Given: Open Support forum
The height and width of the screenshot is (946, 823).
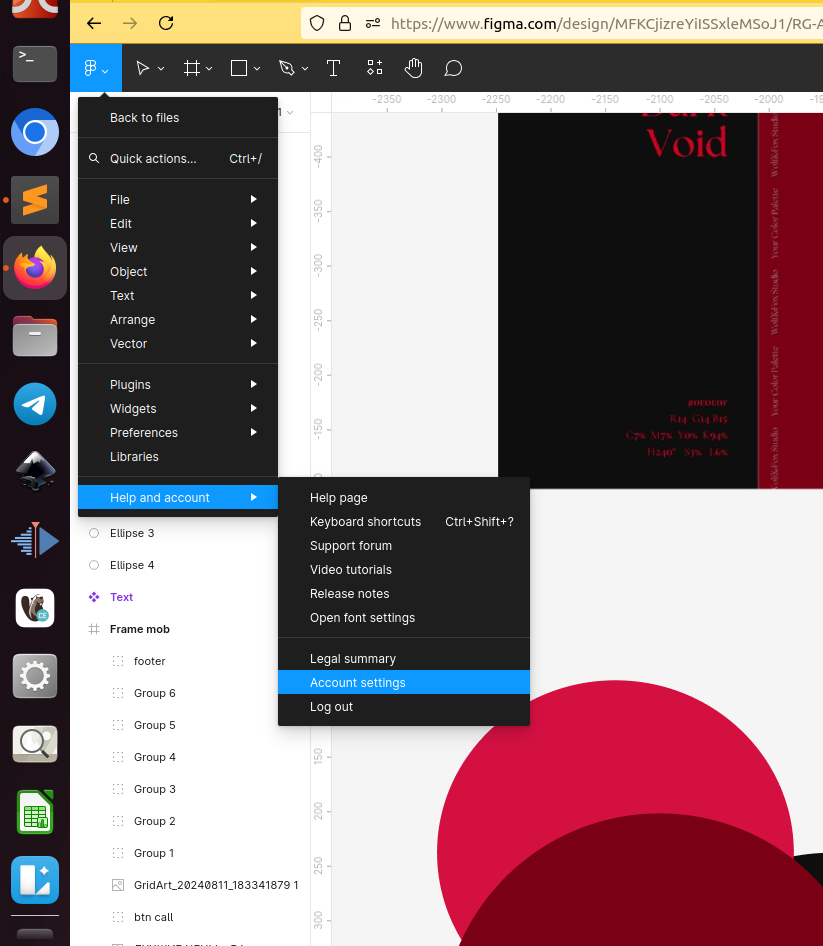Looking at the screenshot, I should (x=404, y=546).
